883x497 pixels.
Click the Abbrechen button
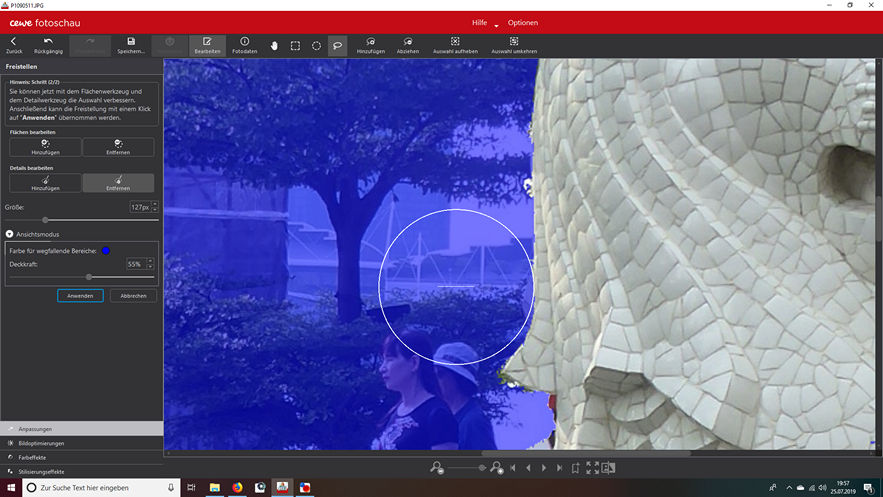(x=133, y=296)
